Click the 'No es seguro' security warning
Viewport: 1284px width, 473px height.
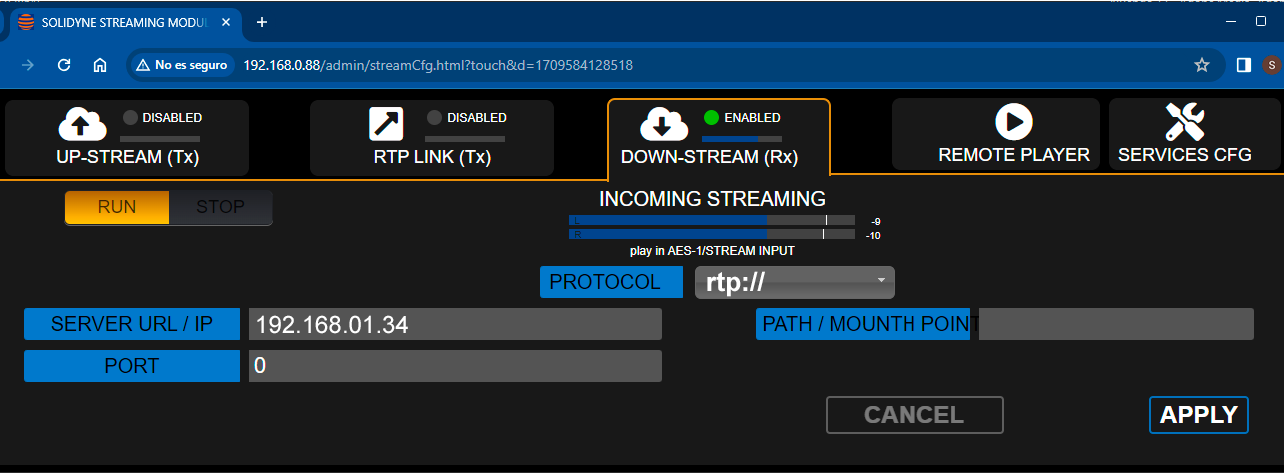[x=183, y=65]
